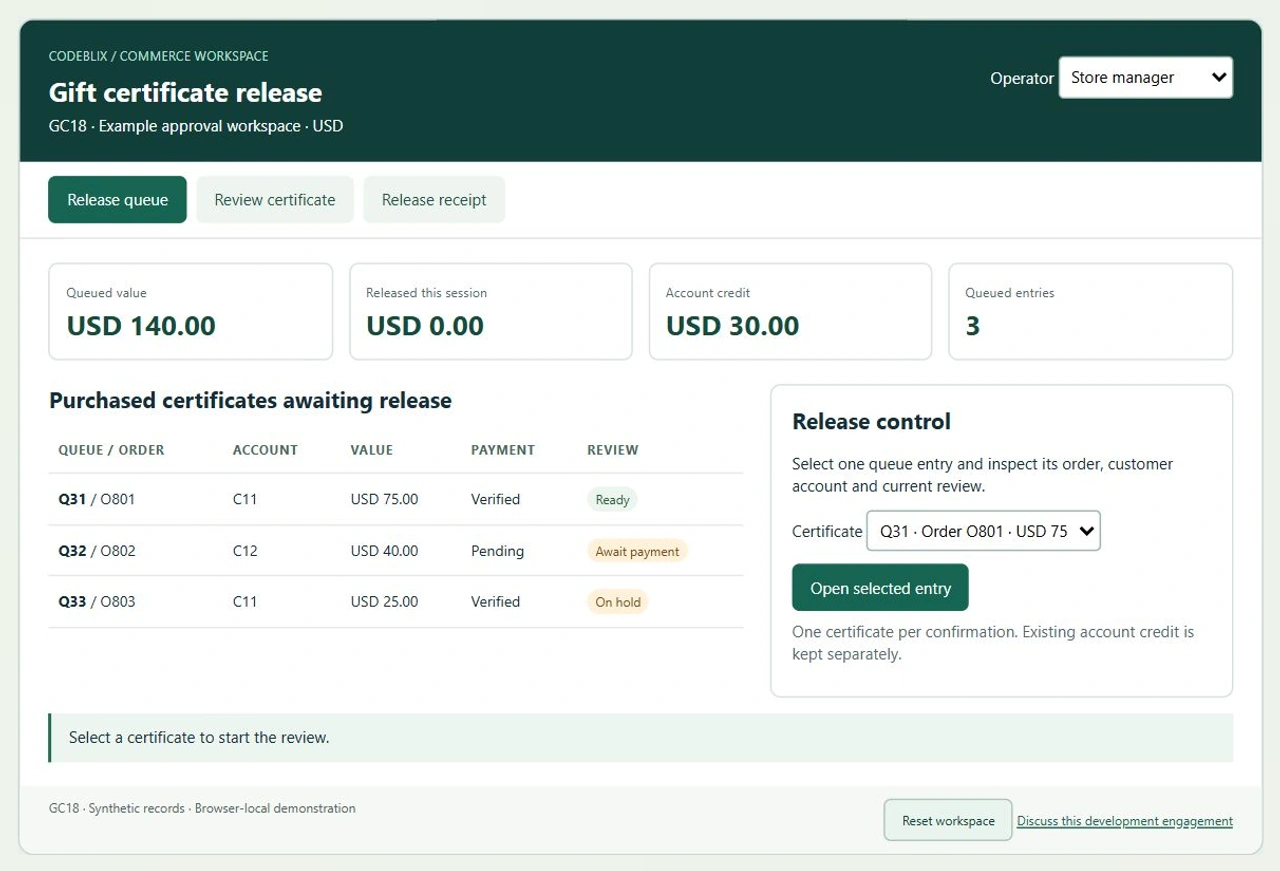The height and width of the screenshot is (871, 1280).
Task: Click the Queued entries count 3 card
Action: [x=1090, y=311]
